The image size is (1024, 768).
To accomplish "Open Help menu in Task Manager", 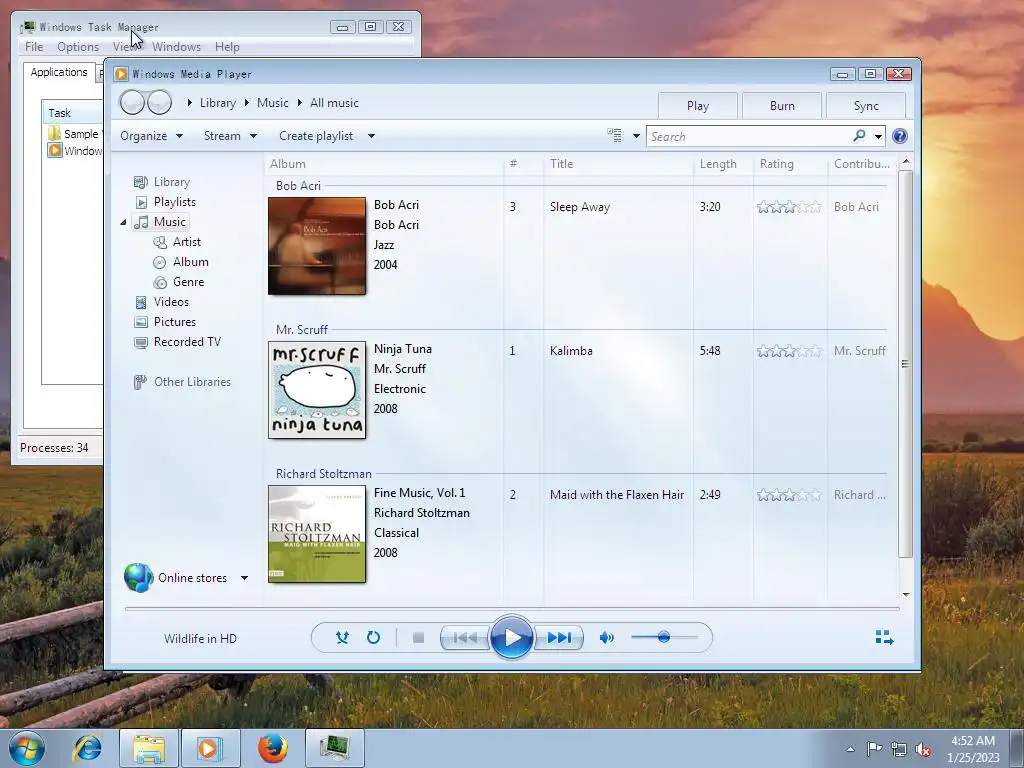I will 227,47.
